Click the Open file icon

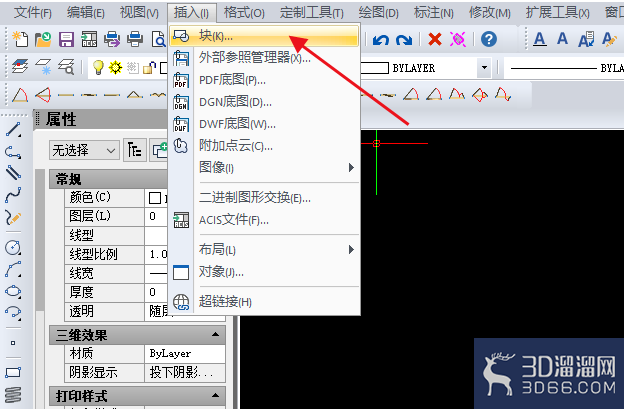point(43,39)
